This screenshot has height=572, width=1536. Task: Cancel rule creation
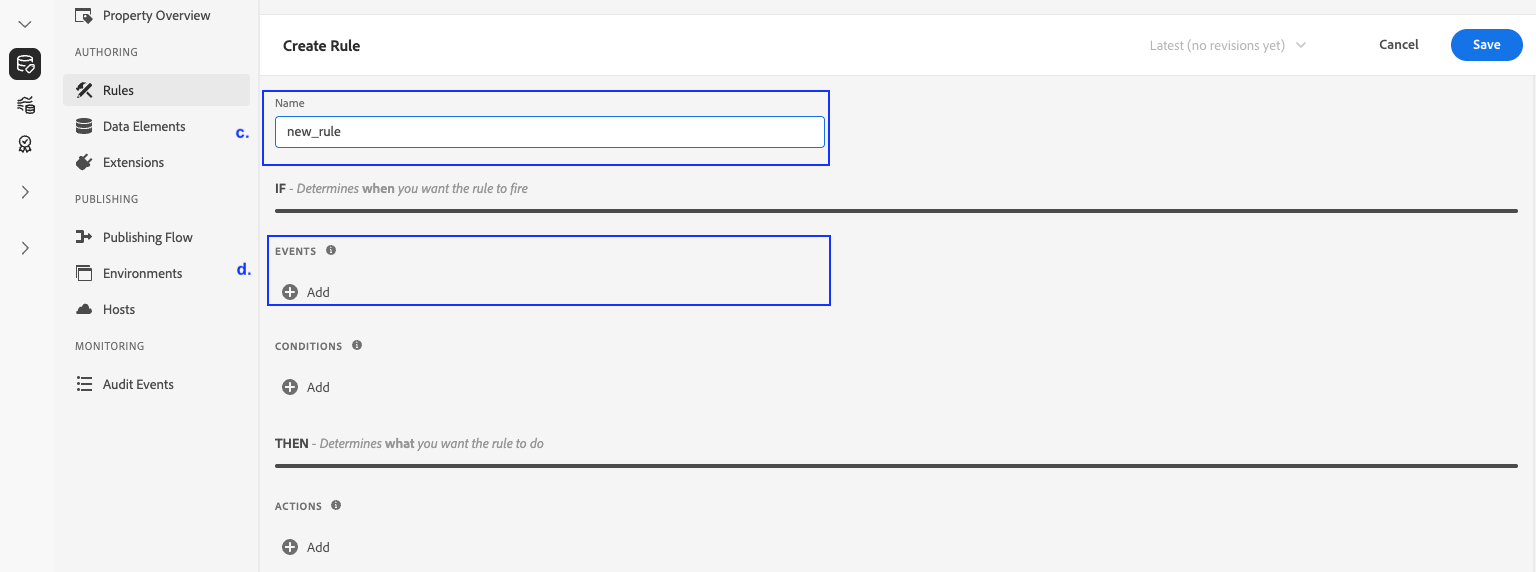[1398, 45]
